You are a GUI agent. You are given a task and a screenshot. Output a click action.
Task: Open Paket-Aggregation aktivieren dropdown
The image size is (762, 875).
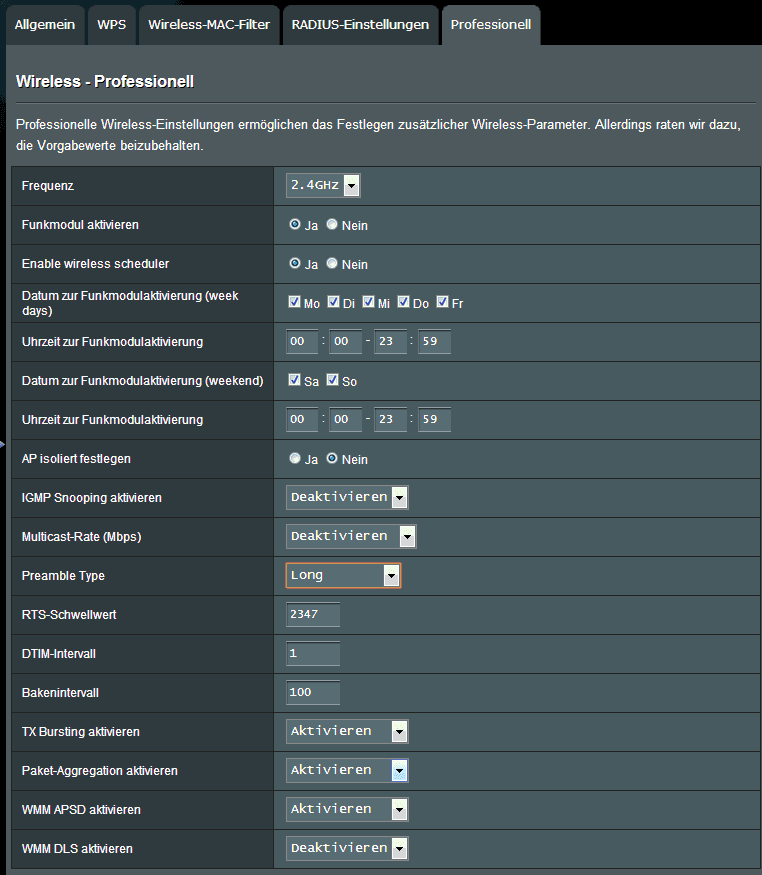click(347, 770)
